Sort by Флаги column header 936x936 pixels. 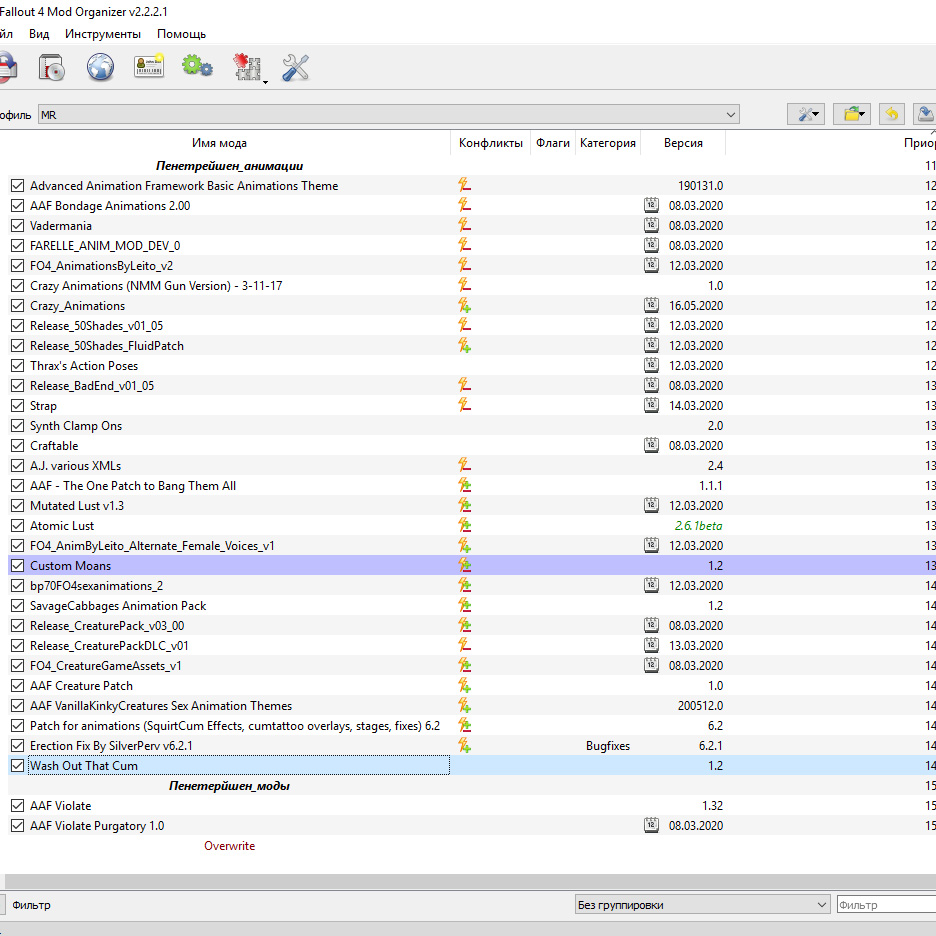[553, 143]
